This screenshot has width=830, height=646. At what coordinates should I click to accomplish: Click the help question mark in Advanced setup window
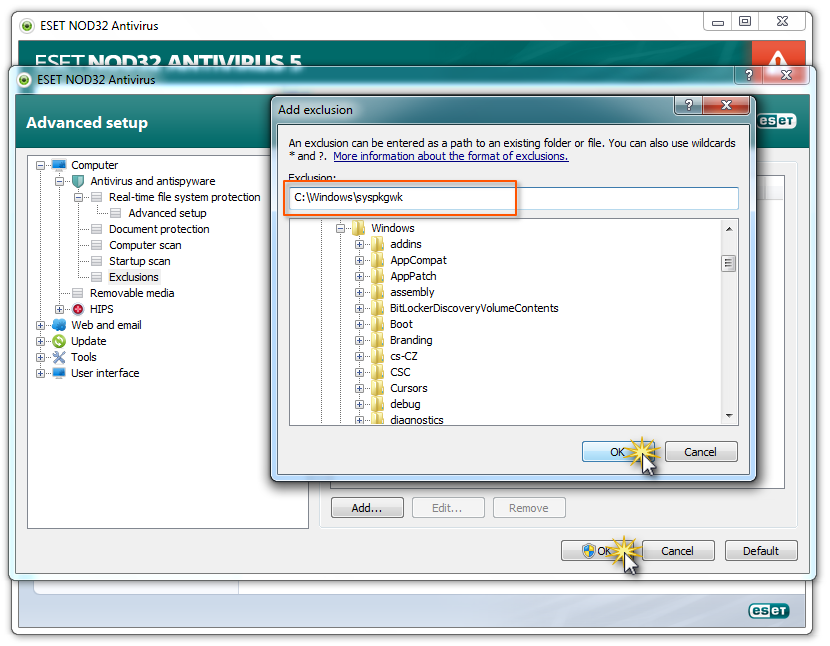pyautogui.click(x=748, y=75)
